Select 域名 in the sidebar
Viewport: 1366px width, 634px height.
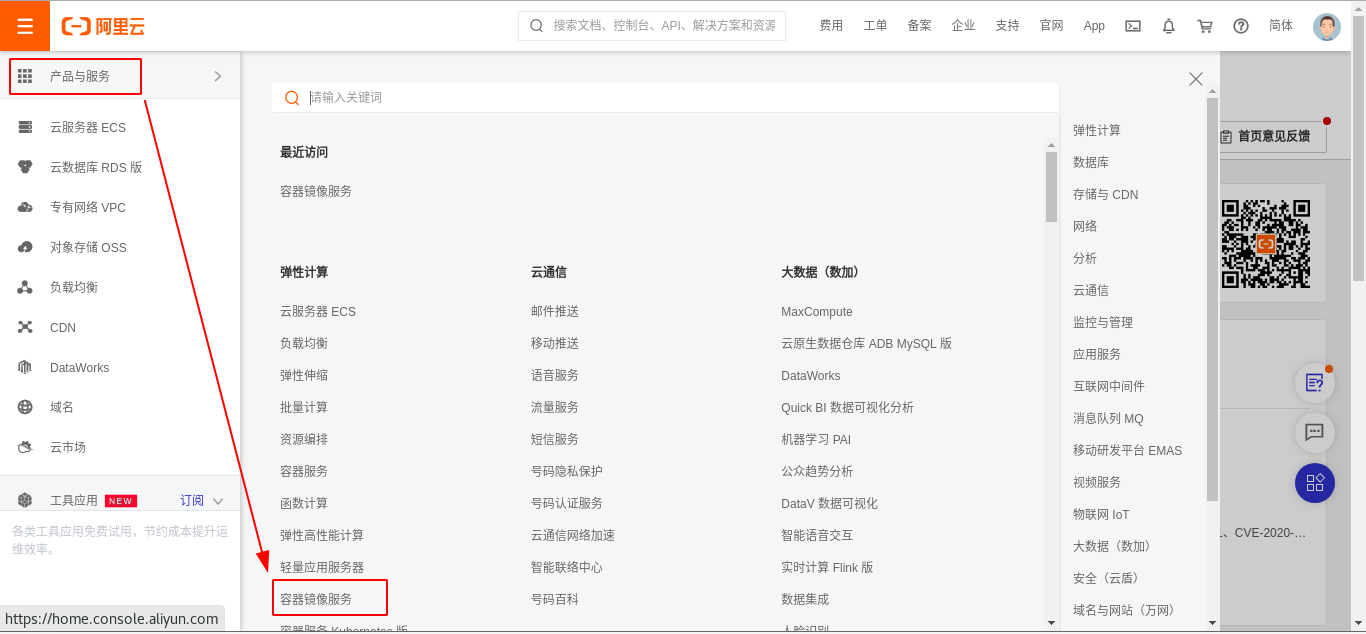[62, 407]
